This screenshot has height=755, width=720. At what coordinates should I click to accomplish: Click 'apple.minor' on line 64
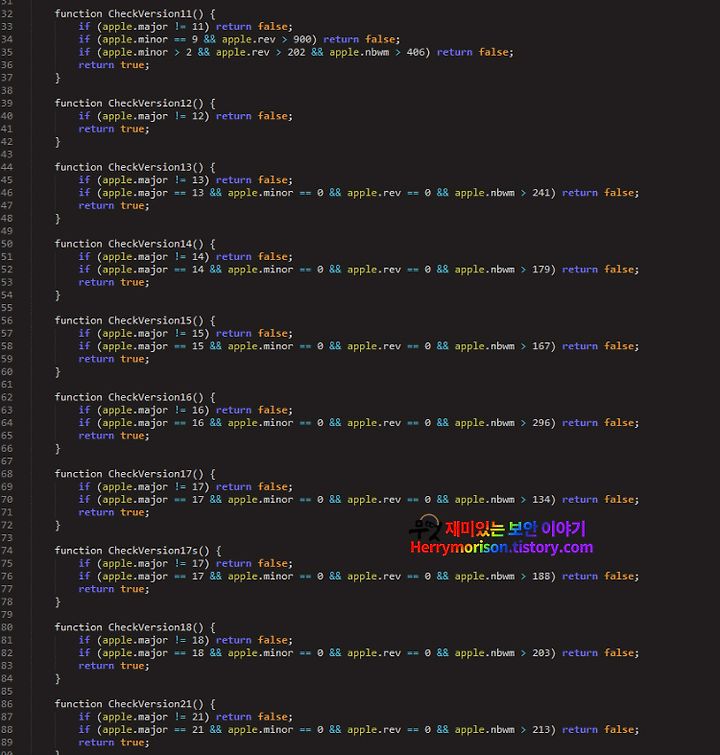(x=260, y=423)
